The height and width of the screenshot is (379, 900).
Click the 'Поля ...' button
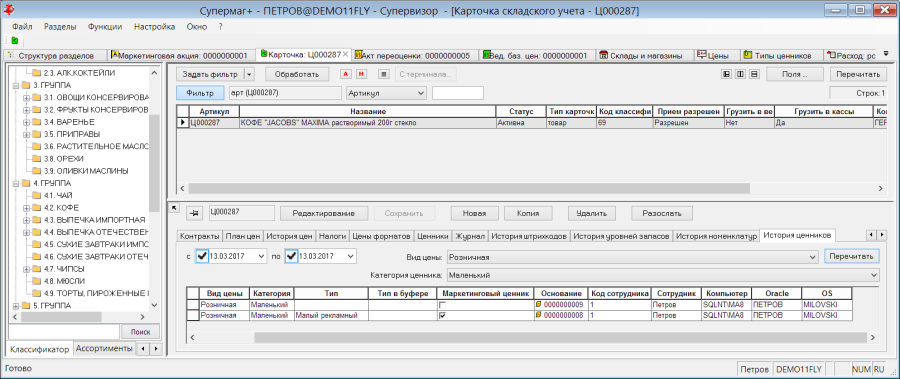[x=796, y=74]
